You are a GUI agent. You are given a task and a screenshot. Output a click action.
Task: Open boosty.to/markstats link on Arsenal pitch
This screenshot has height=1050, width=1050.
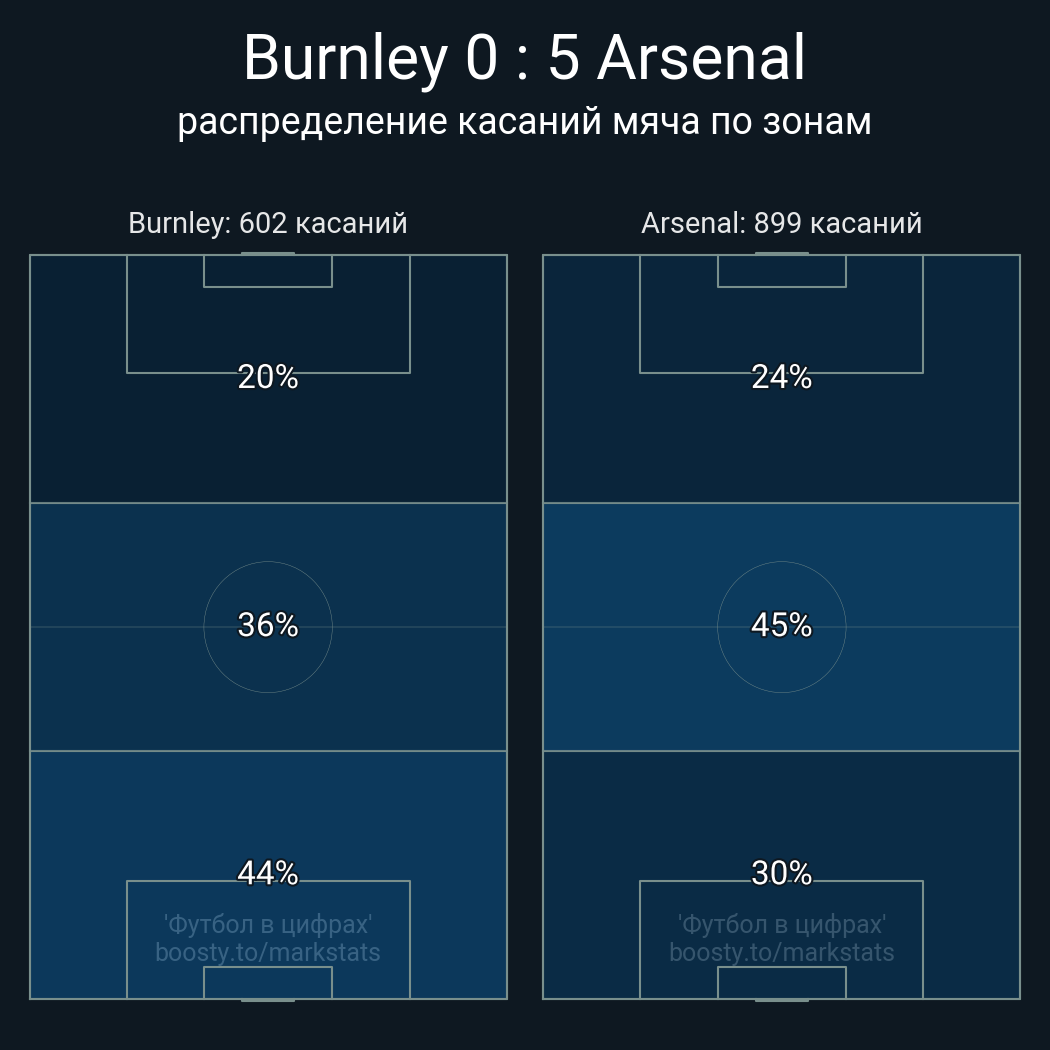point(781,952)
